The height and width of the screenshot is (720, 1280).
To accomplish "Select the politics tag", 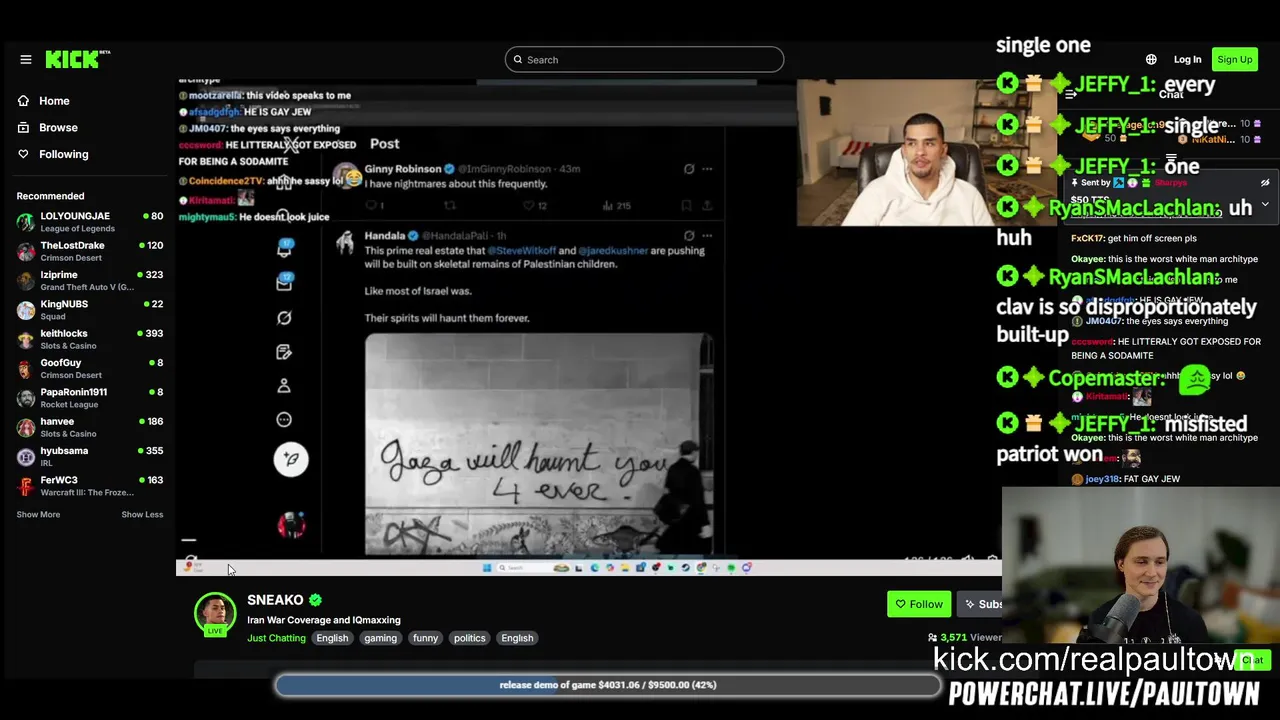I will (x=469, y=638).
